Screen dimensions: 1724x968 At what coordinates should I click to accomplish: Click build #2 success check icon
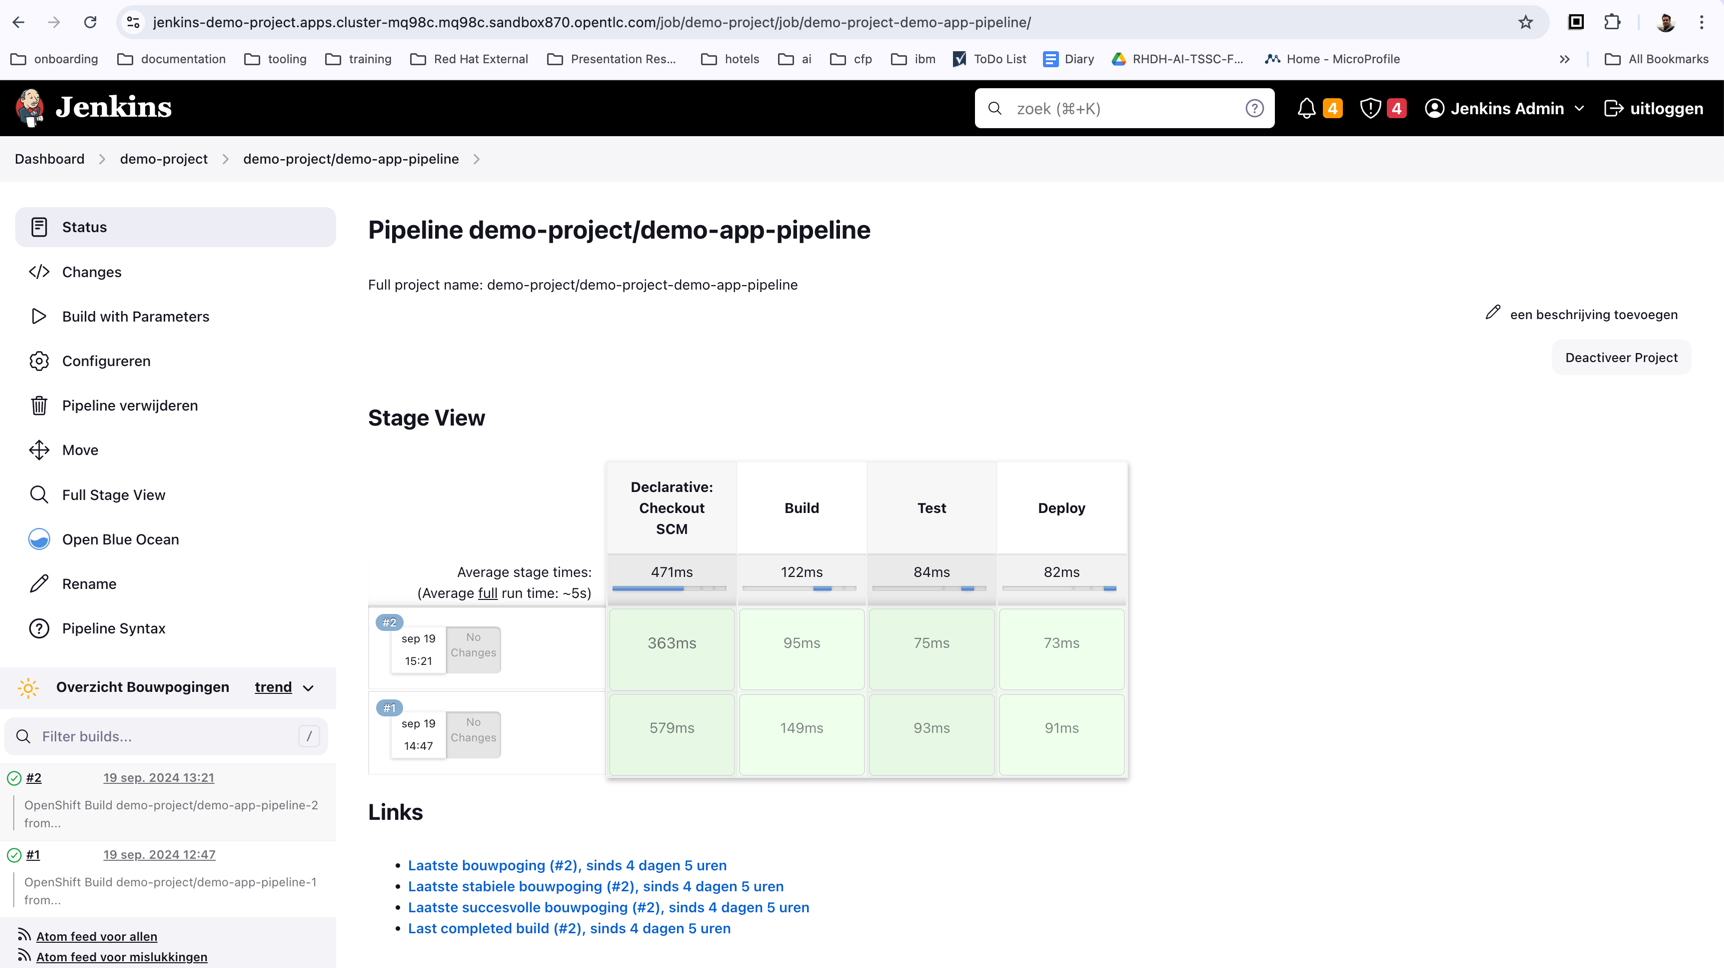14,778
